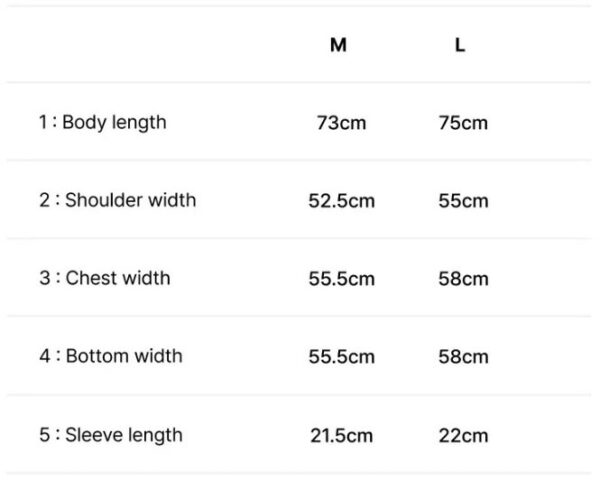Click the number 1 before Body length

coord(43,122)
